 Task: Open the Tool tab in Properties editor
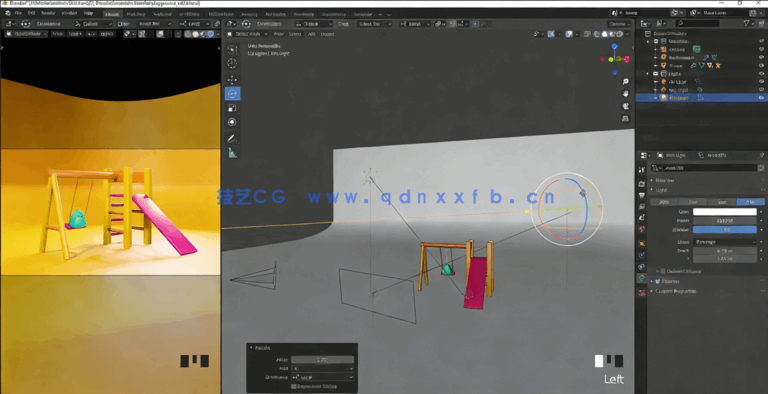pos(642,170)
